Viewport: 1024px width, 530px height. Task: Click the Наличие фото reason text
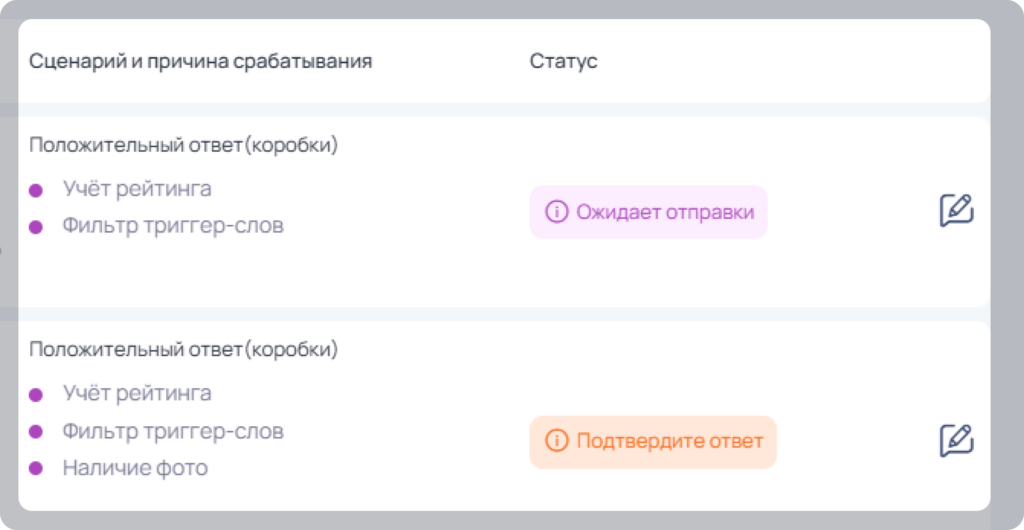(135, 468)
